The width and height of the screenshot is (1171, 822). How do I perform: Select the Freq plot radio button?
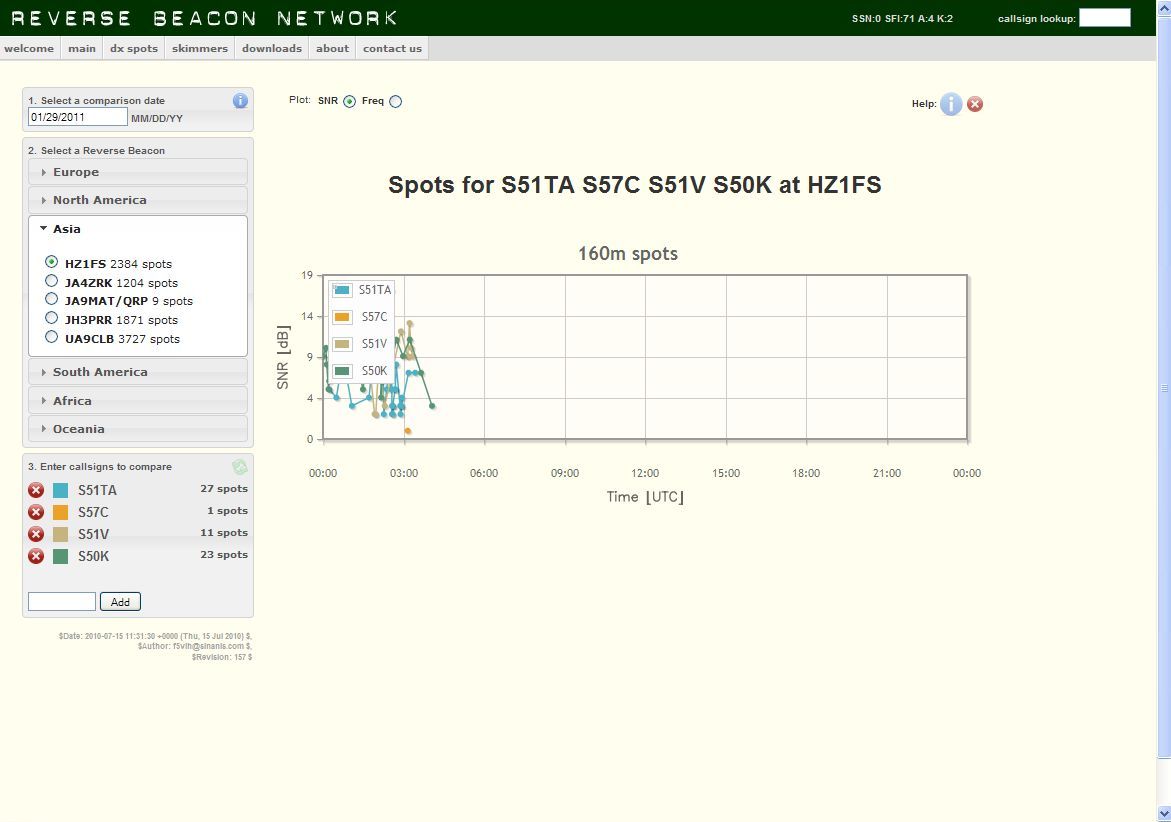(x=395, y=101)
